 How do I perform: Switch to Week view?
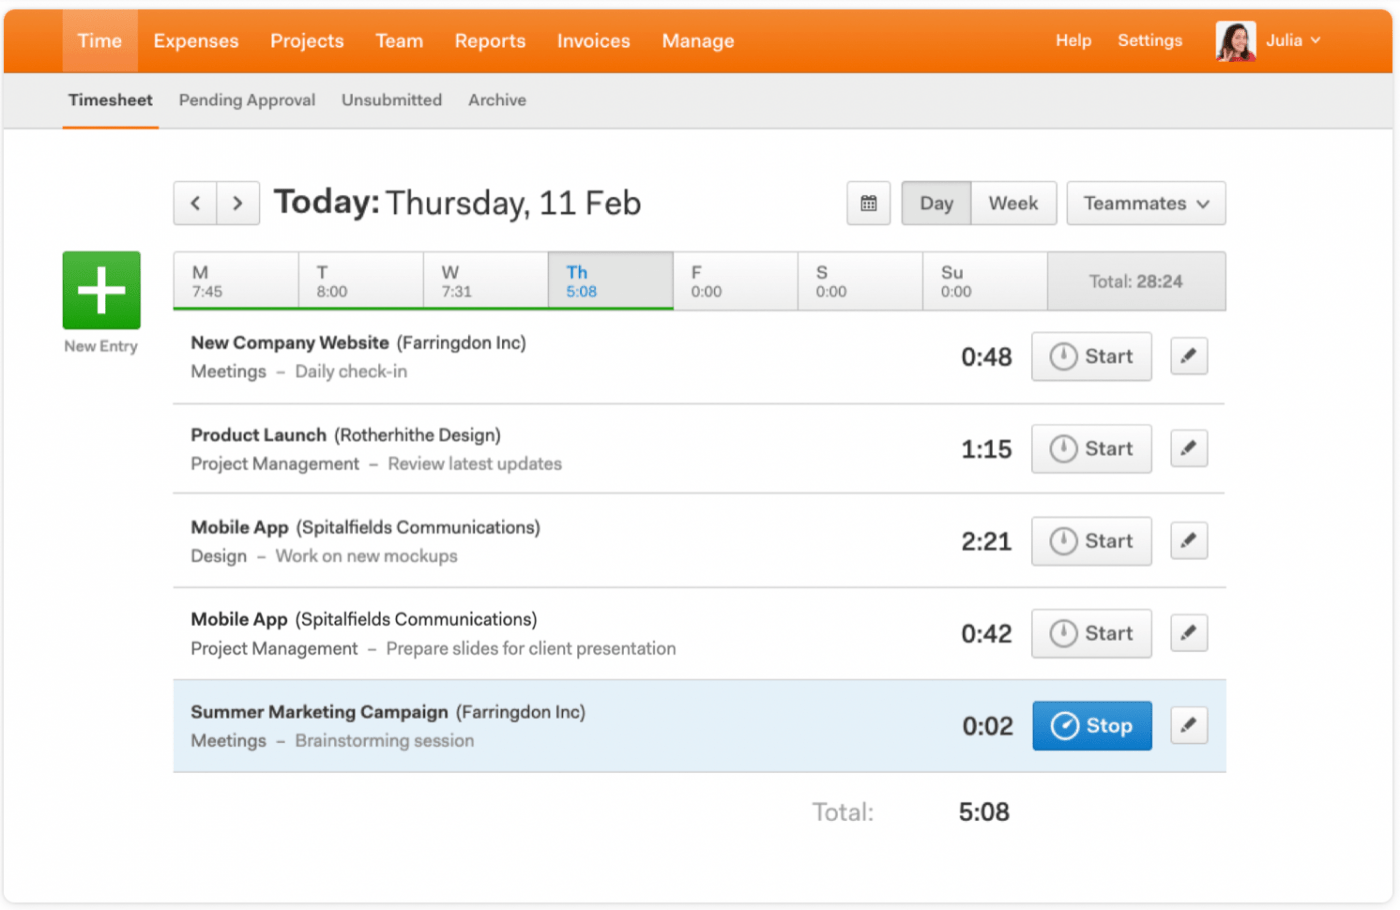pos(1013,203)
